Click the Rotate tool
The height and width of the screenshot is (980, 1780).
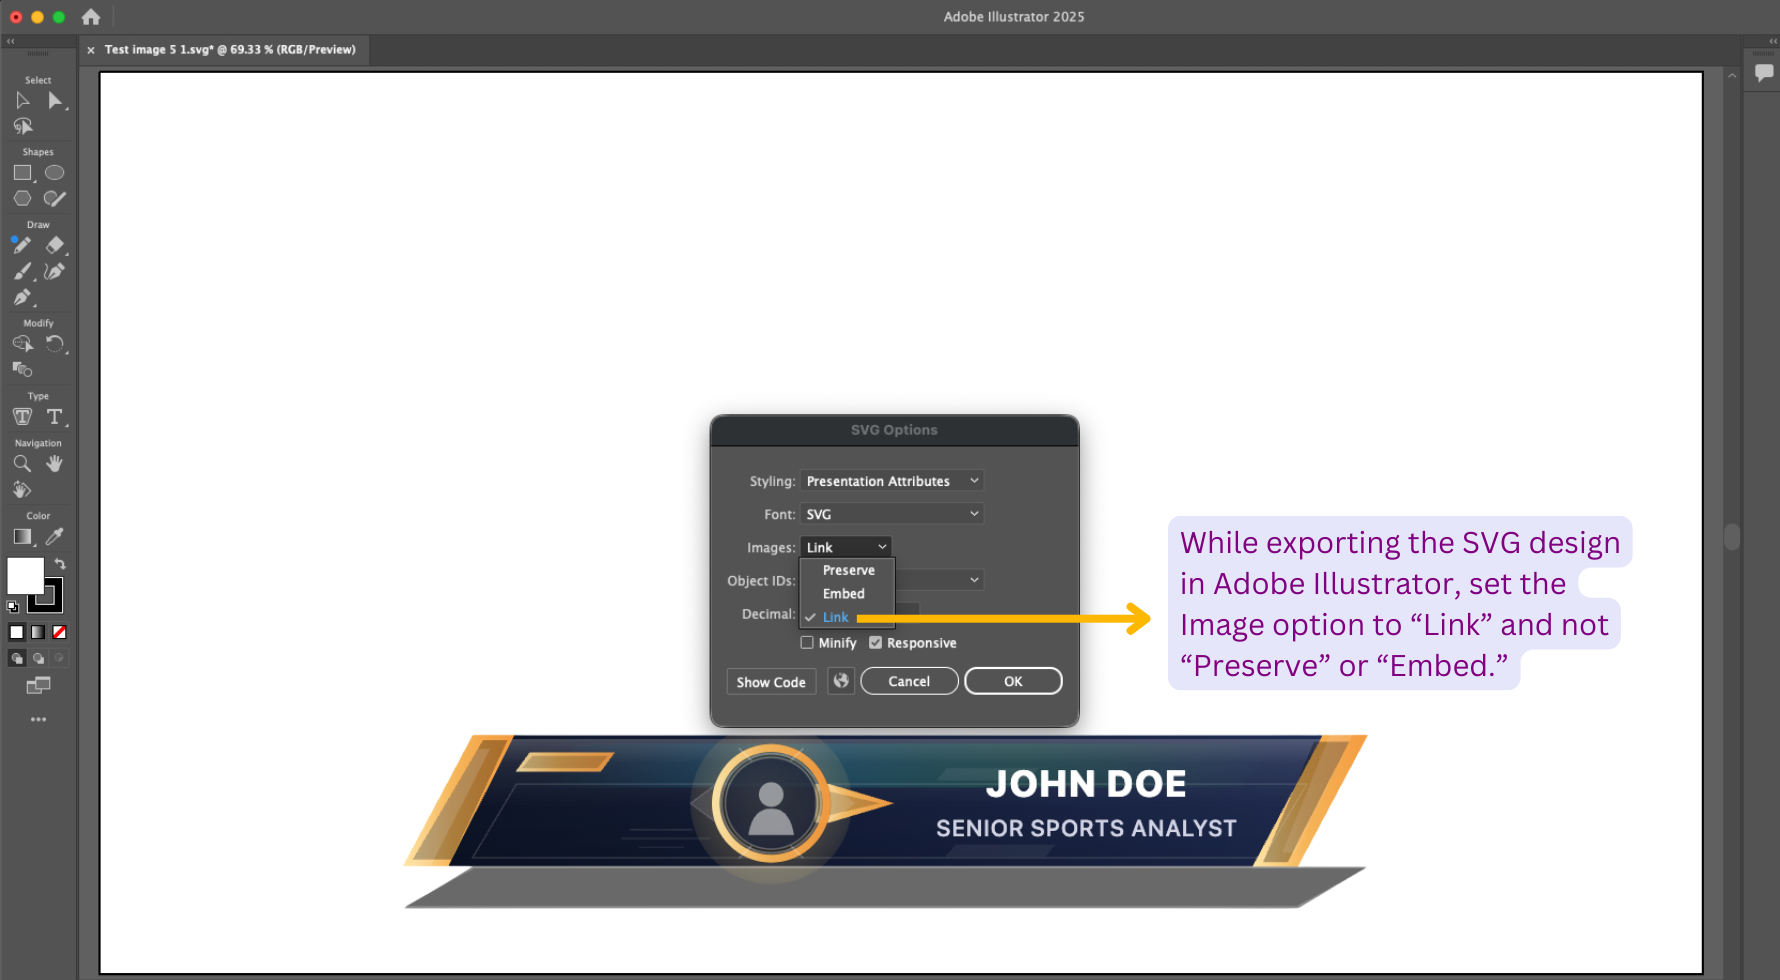click(x=54, y=344)
